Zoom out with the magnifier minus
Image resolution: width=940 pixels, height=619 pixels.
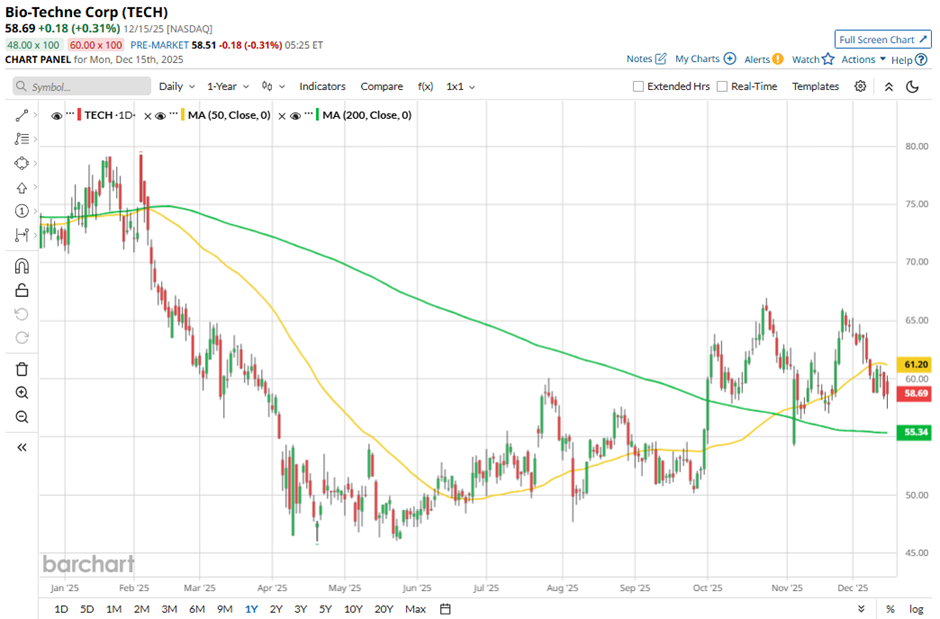[22, 416]
